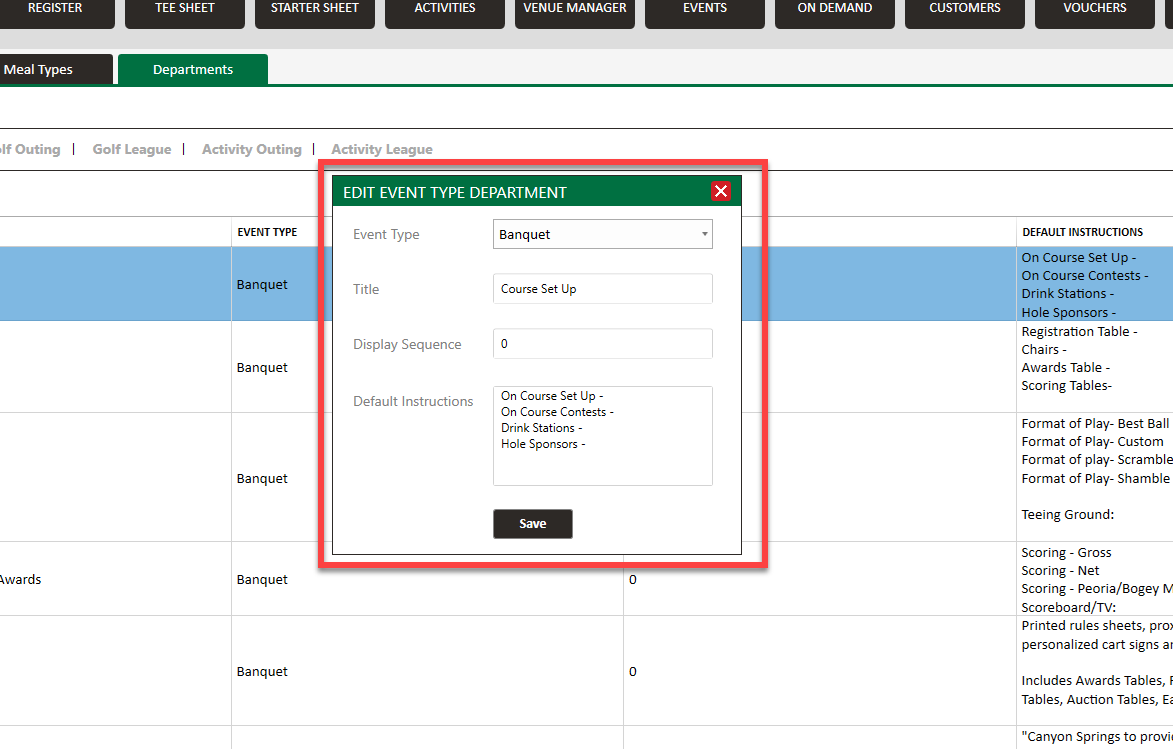Click the Display Sequence field

[603, 344]
